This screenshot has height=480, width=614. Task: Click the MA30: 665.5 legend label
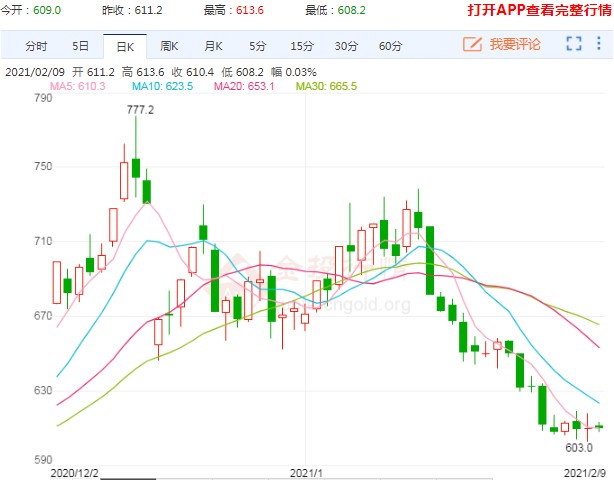tap(326, 86)
